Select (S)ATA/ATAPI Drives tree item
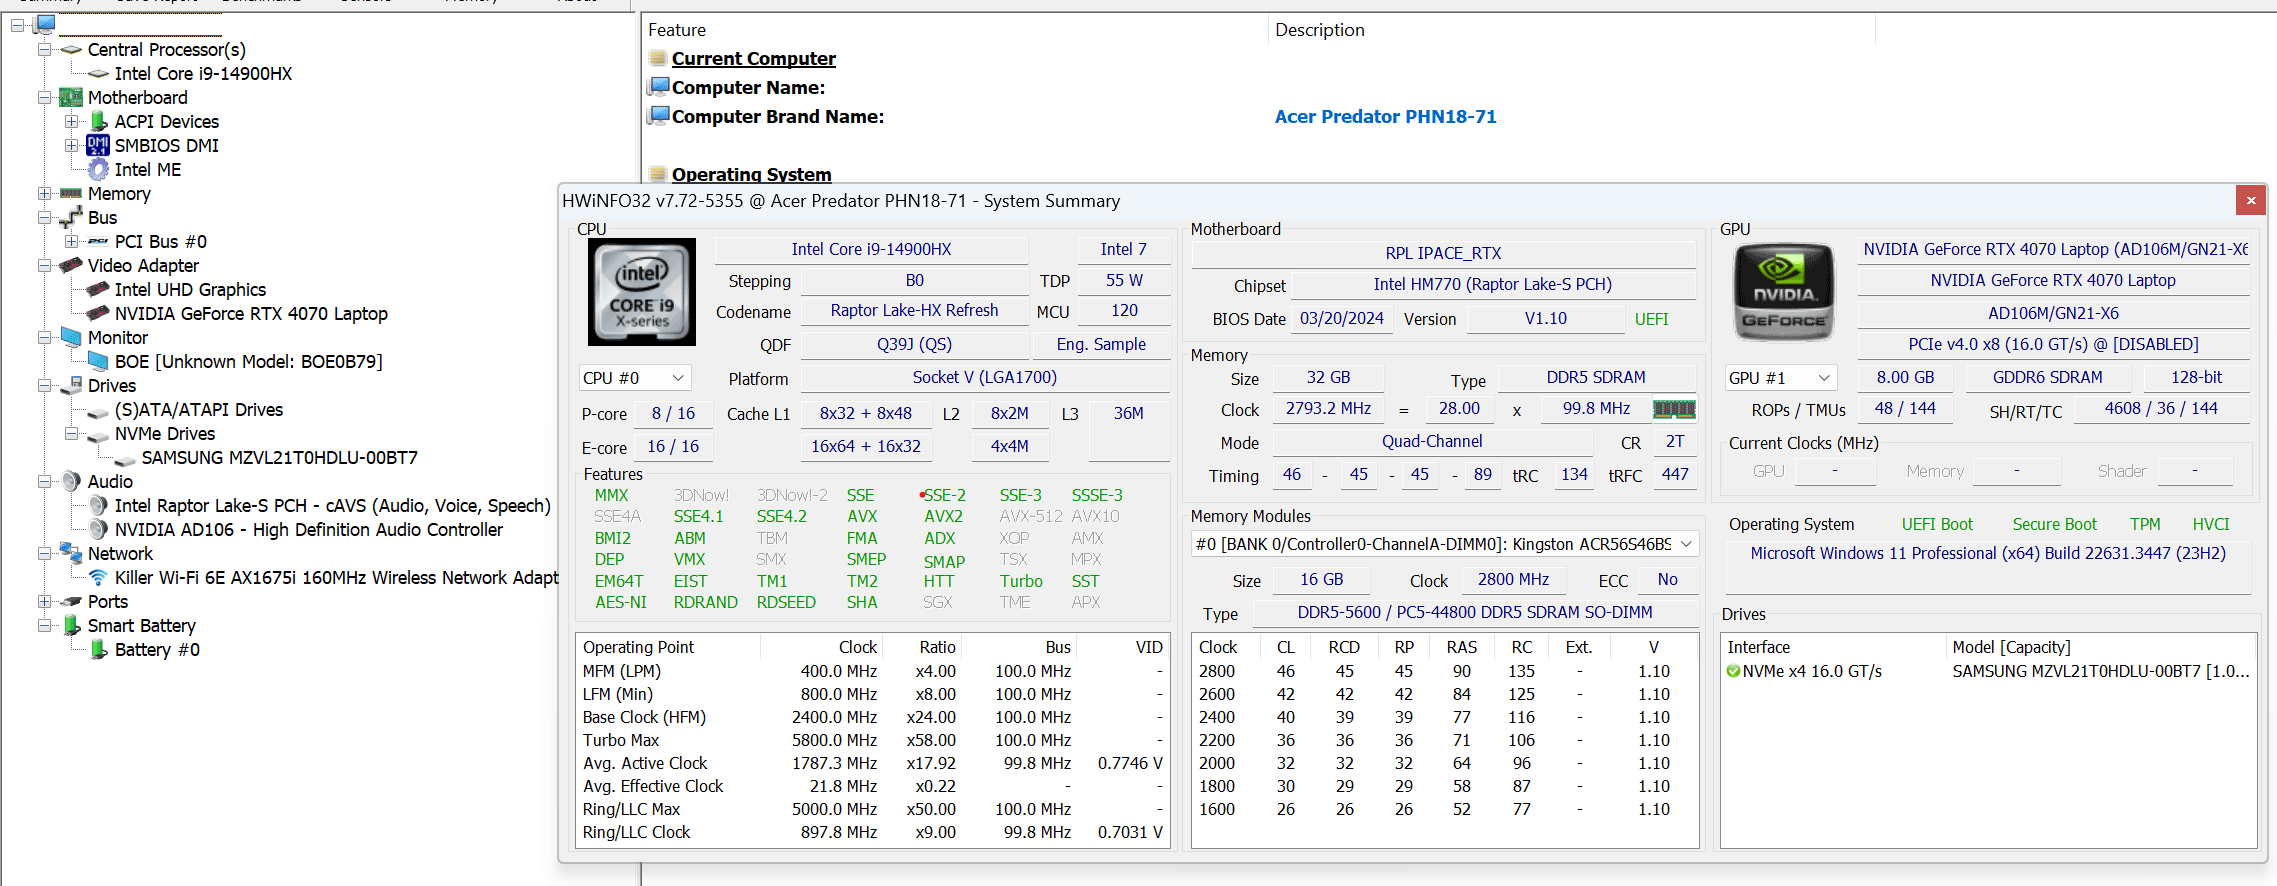Screen dimensions: 2277x886 199,410
